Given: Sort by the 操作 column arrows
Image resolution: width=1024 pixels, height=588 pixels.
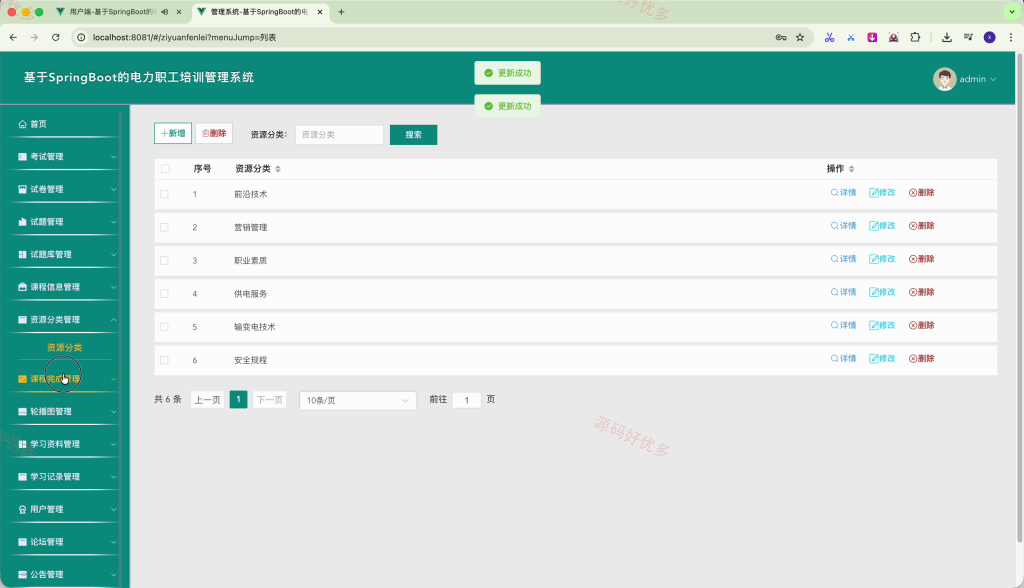Looking at the screenshot, I should [852, 169].
